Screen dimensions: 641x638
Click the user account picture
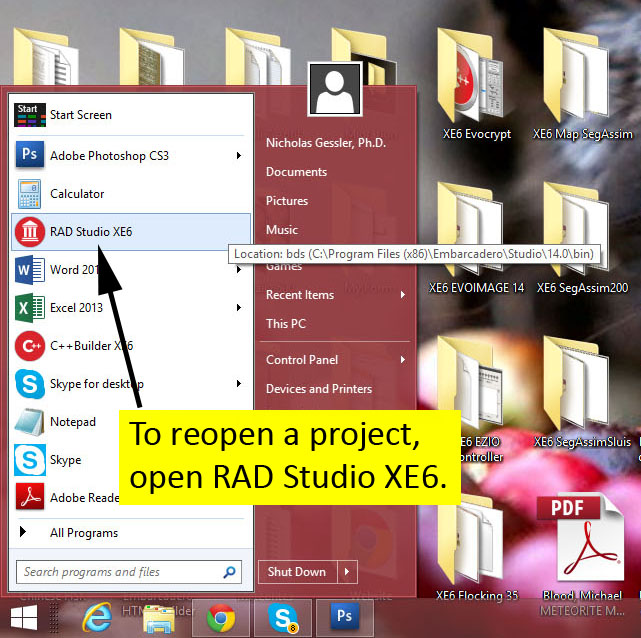335,89
